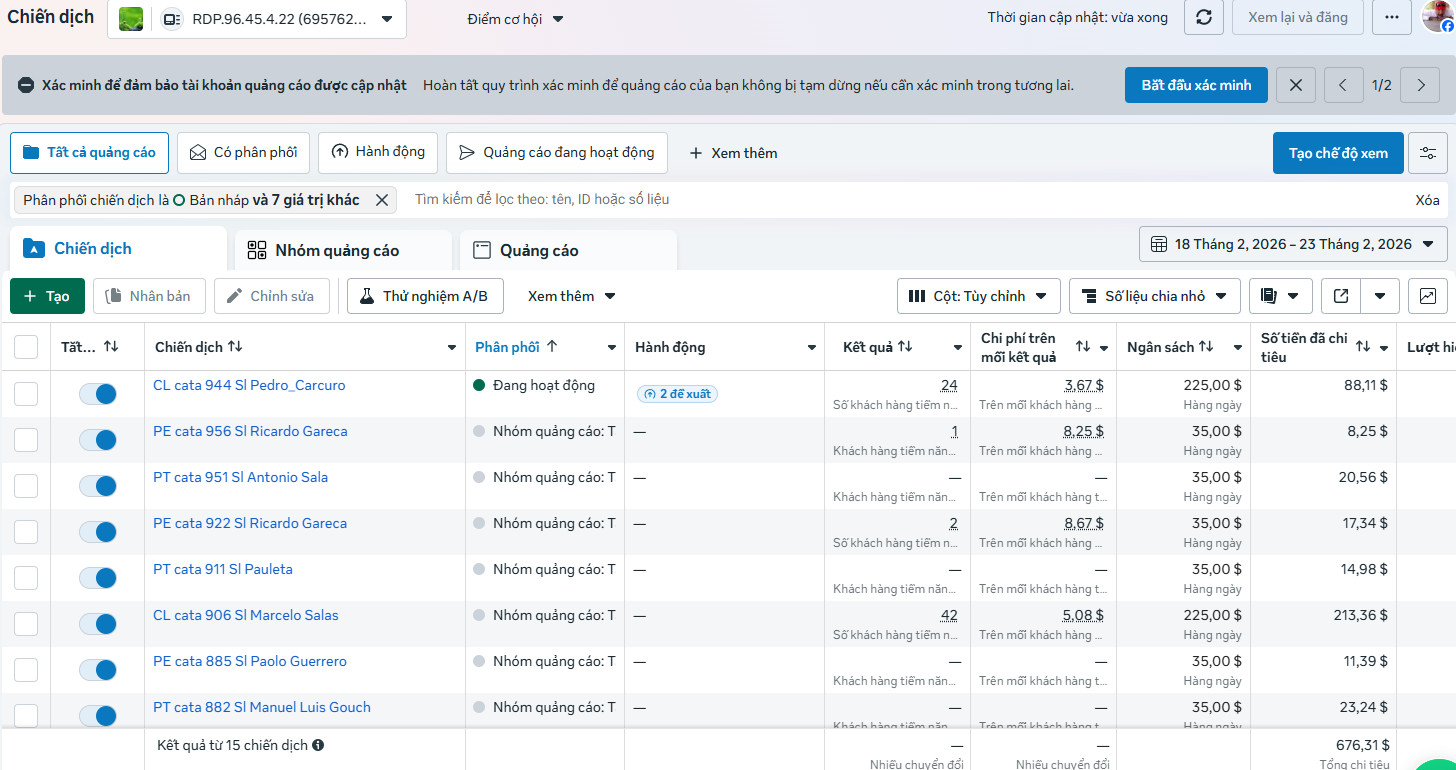Expand the Điểm cơ hội dropdown
Viewport: 1456px width, 770px height.
point(516,19)
